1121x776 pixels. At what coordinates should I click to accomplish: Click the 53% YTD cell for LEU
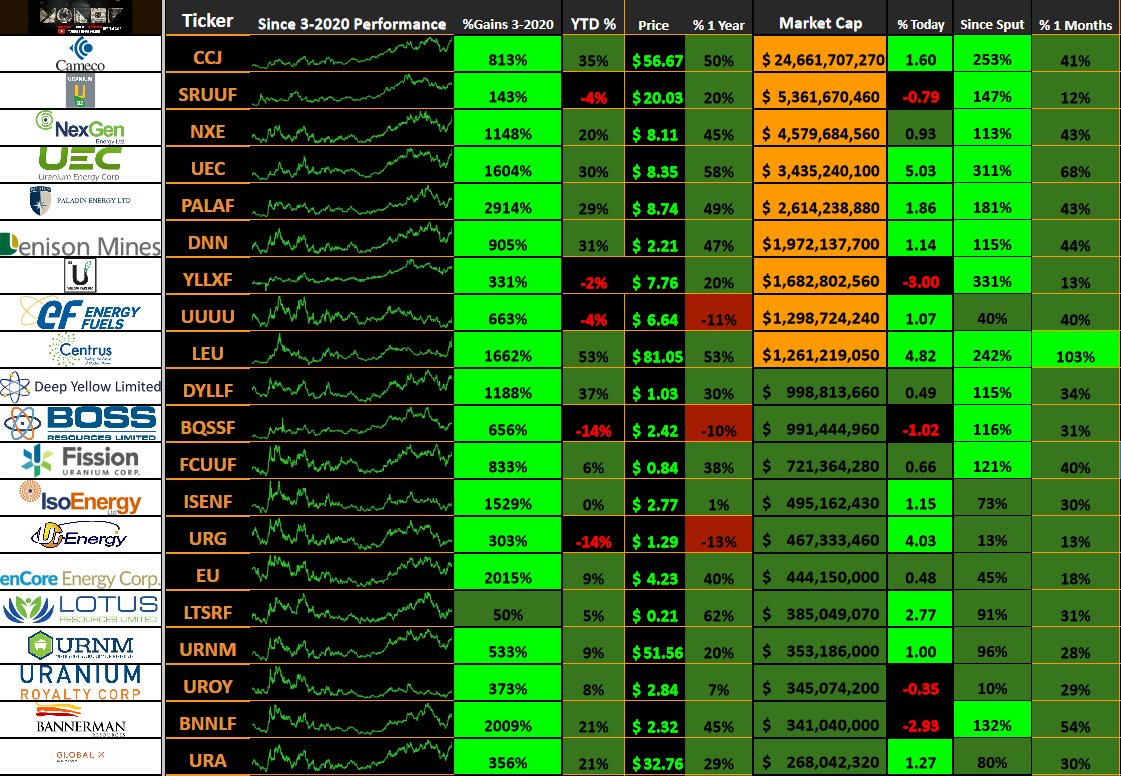[593, 351]
